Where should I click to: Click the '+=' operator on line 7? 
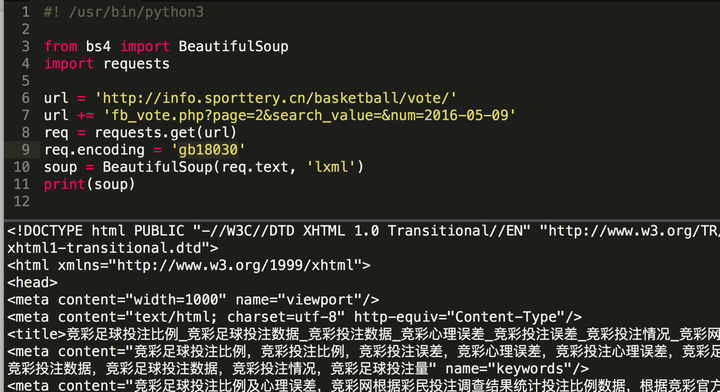tap(86, 115)
